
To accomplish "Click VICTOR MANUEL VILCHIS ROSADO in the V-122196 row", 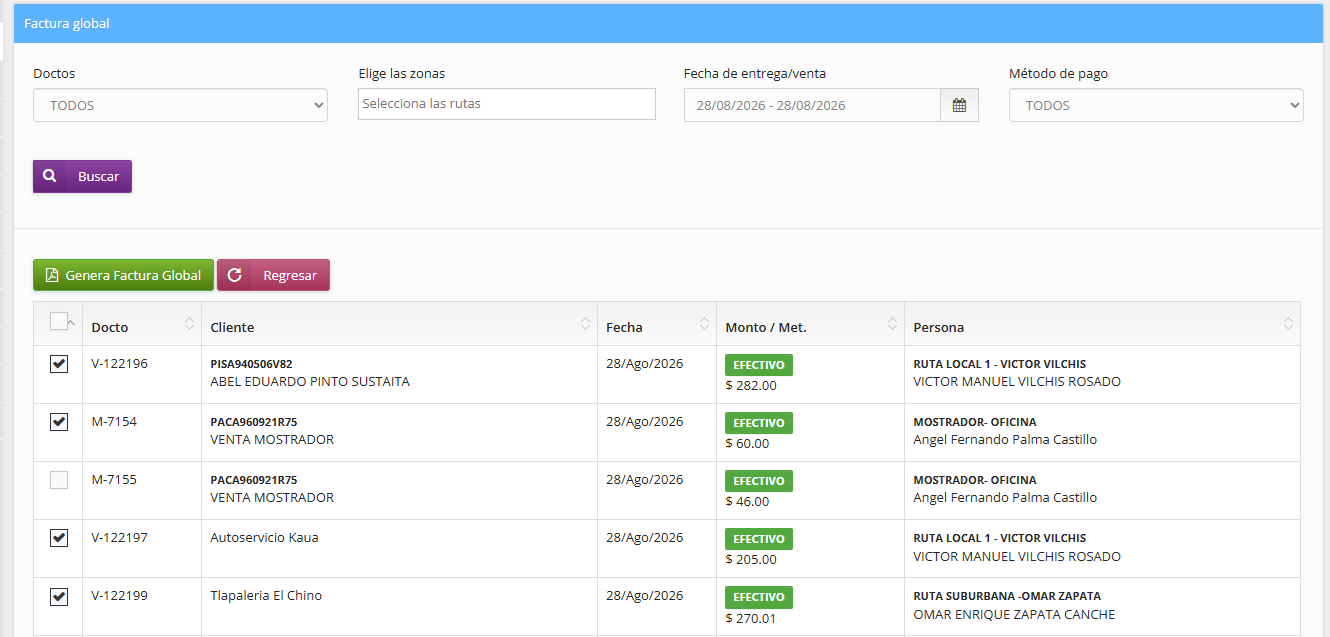I will tap(1017, 382).
